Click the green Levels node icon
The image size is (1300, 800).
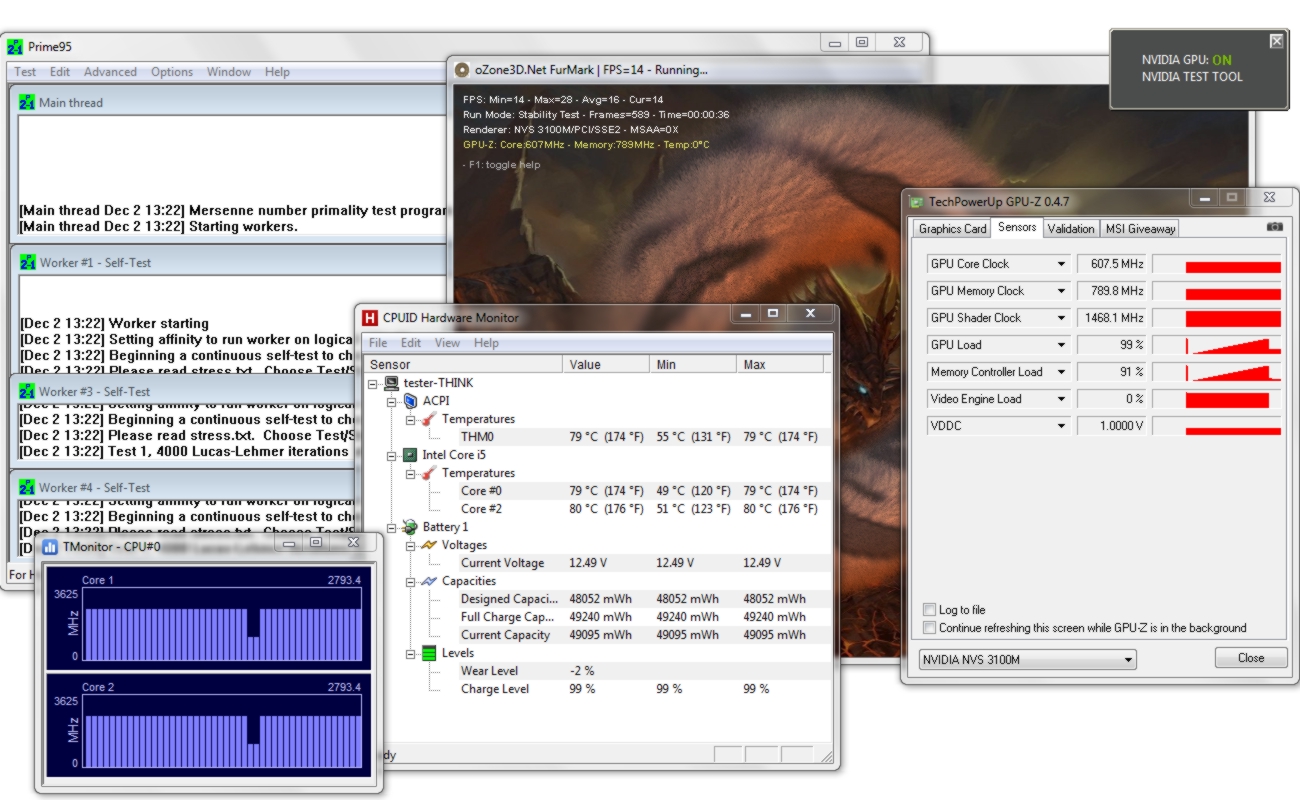click(x=428, y=653)
